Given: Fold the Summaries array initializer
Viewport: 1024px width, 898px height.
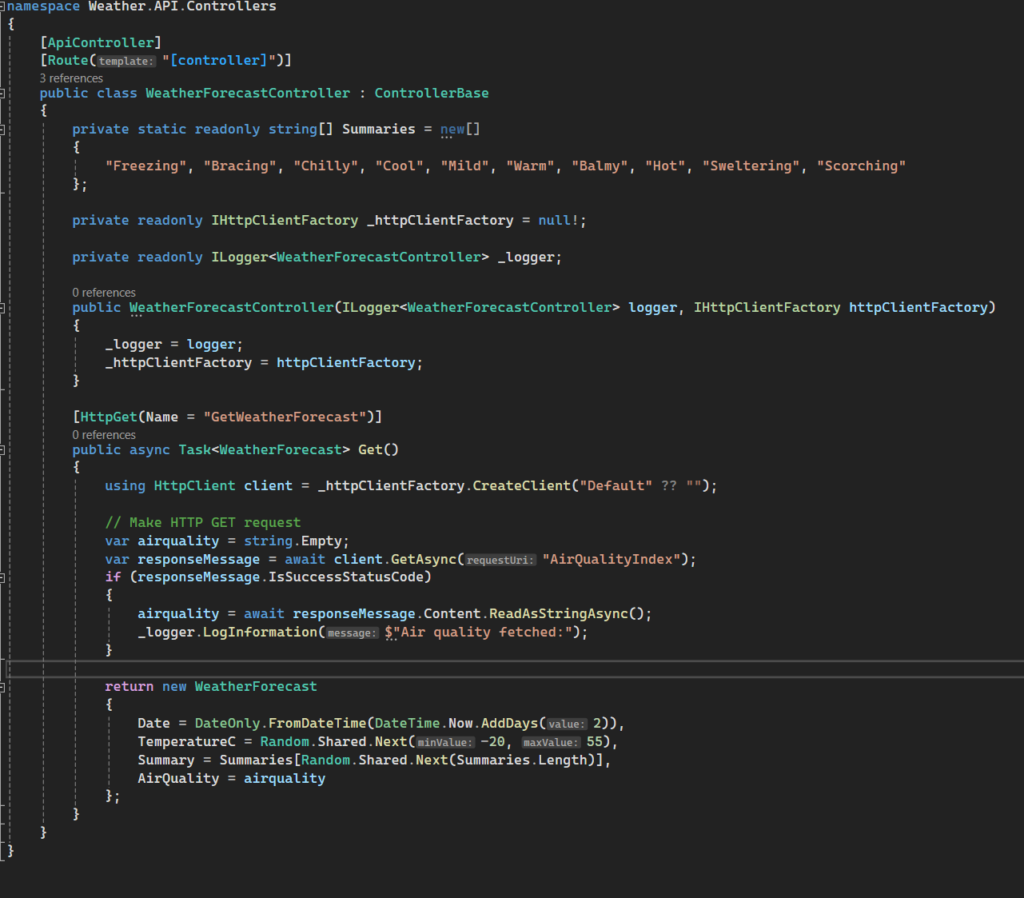Looking at the screenshot, I should (4, 130).
